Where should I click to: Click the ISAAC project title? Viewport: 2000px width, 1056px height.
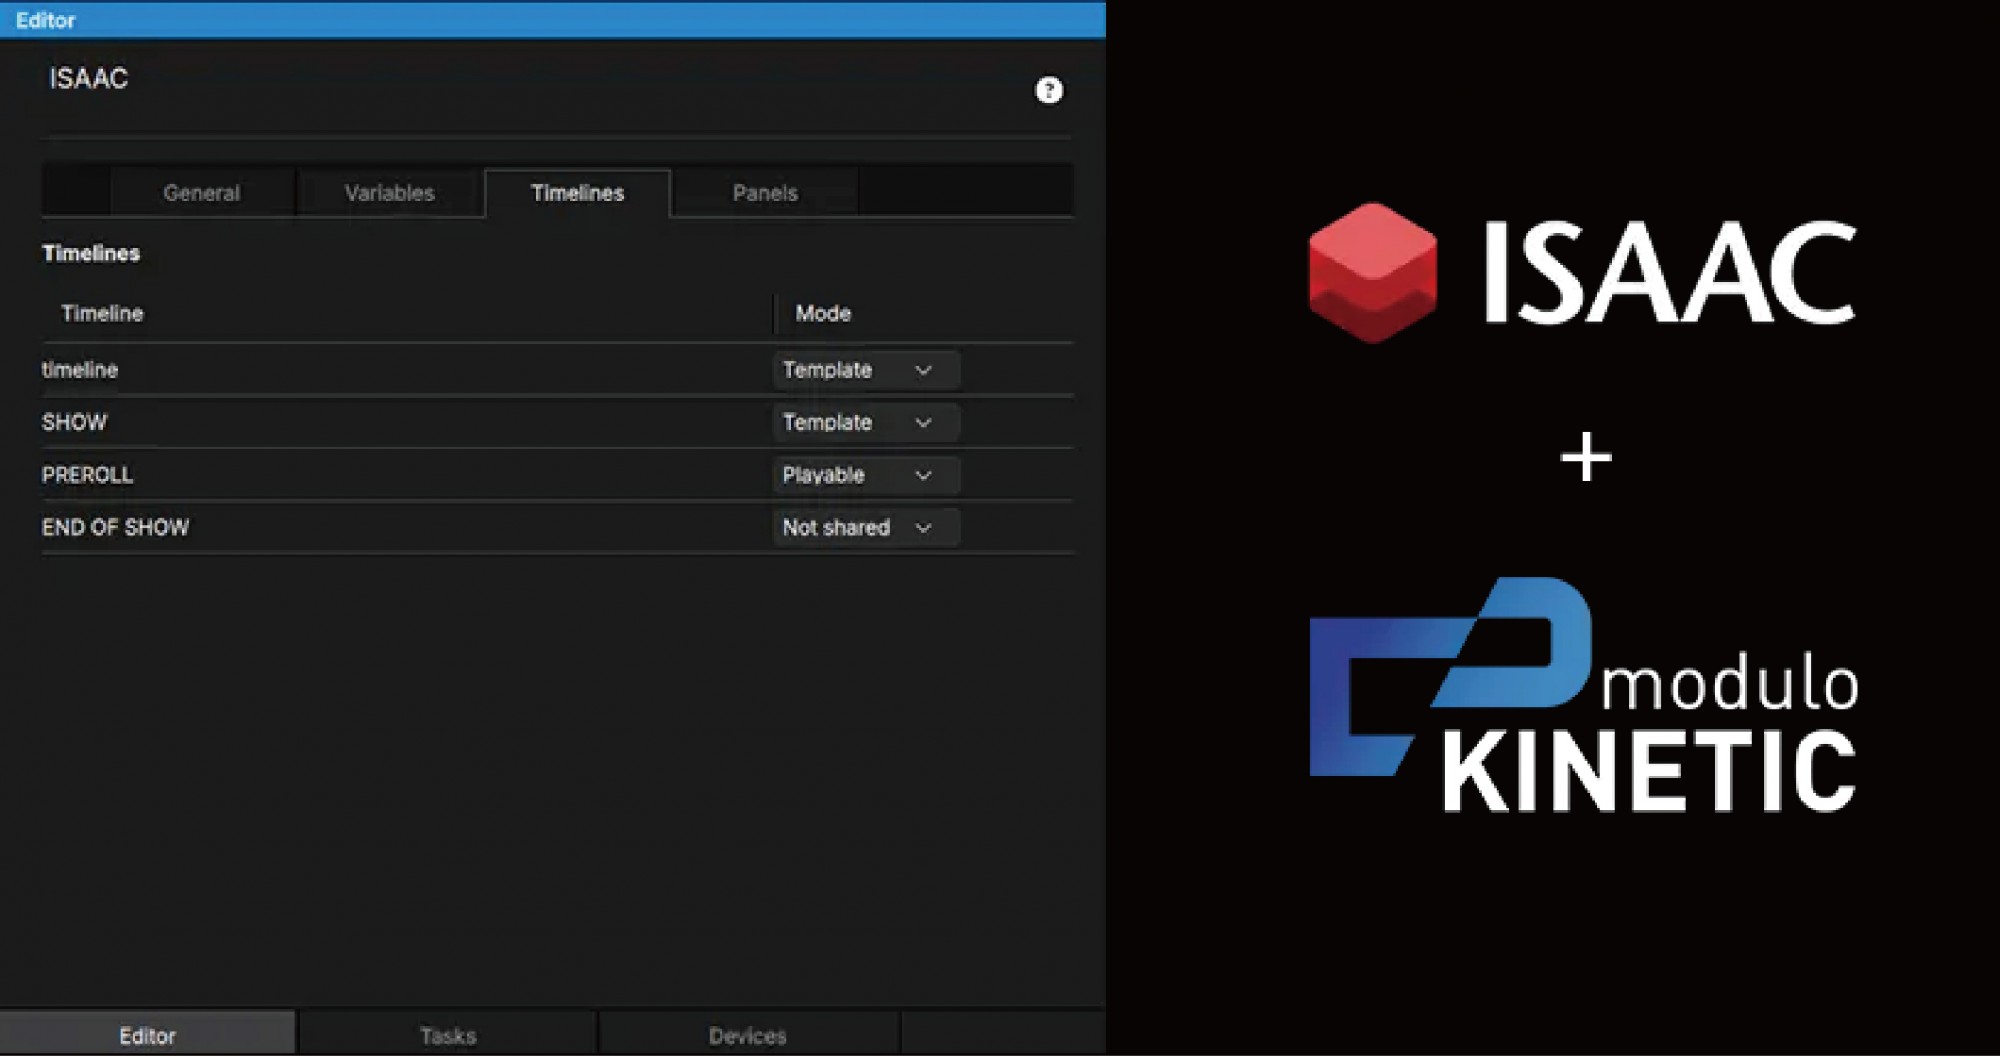pos(89,78)
